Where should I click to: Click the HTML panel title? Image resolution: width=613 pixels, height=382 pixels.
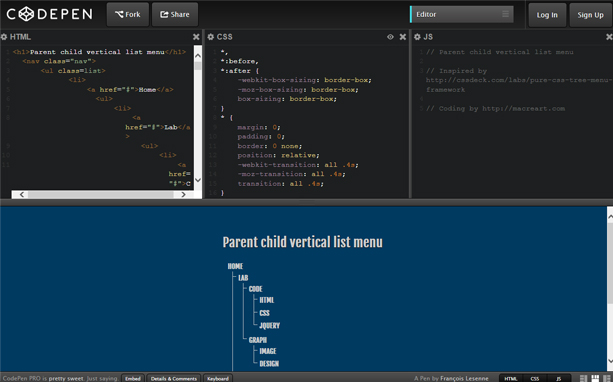[20, 37]
